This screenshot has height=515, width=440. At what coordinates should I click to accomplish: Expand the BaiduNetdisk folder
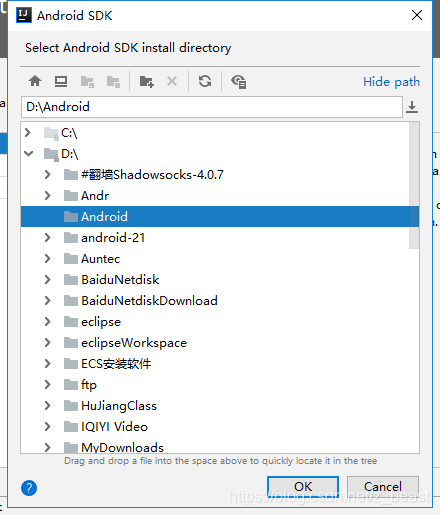point(48,279)
